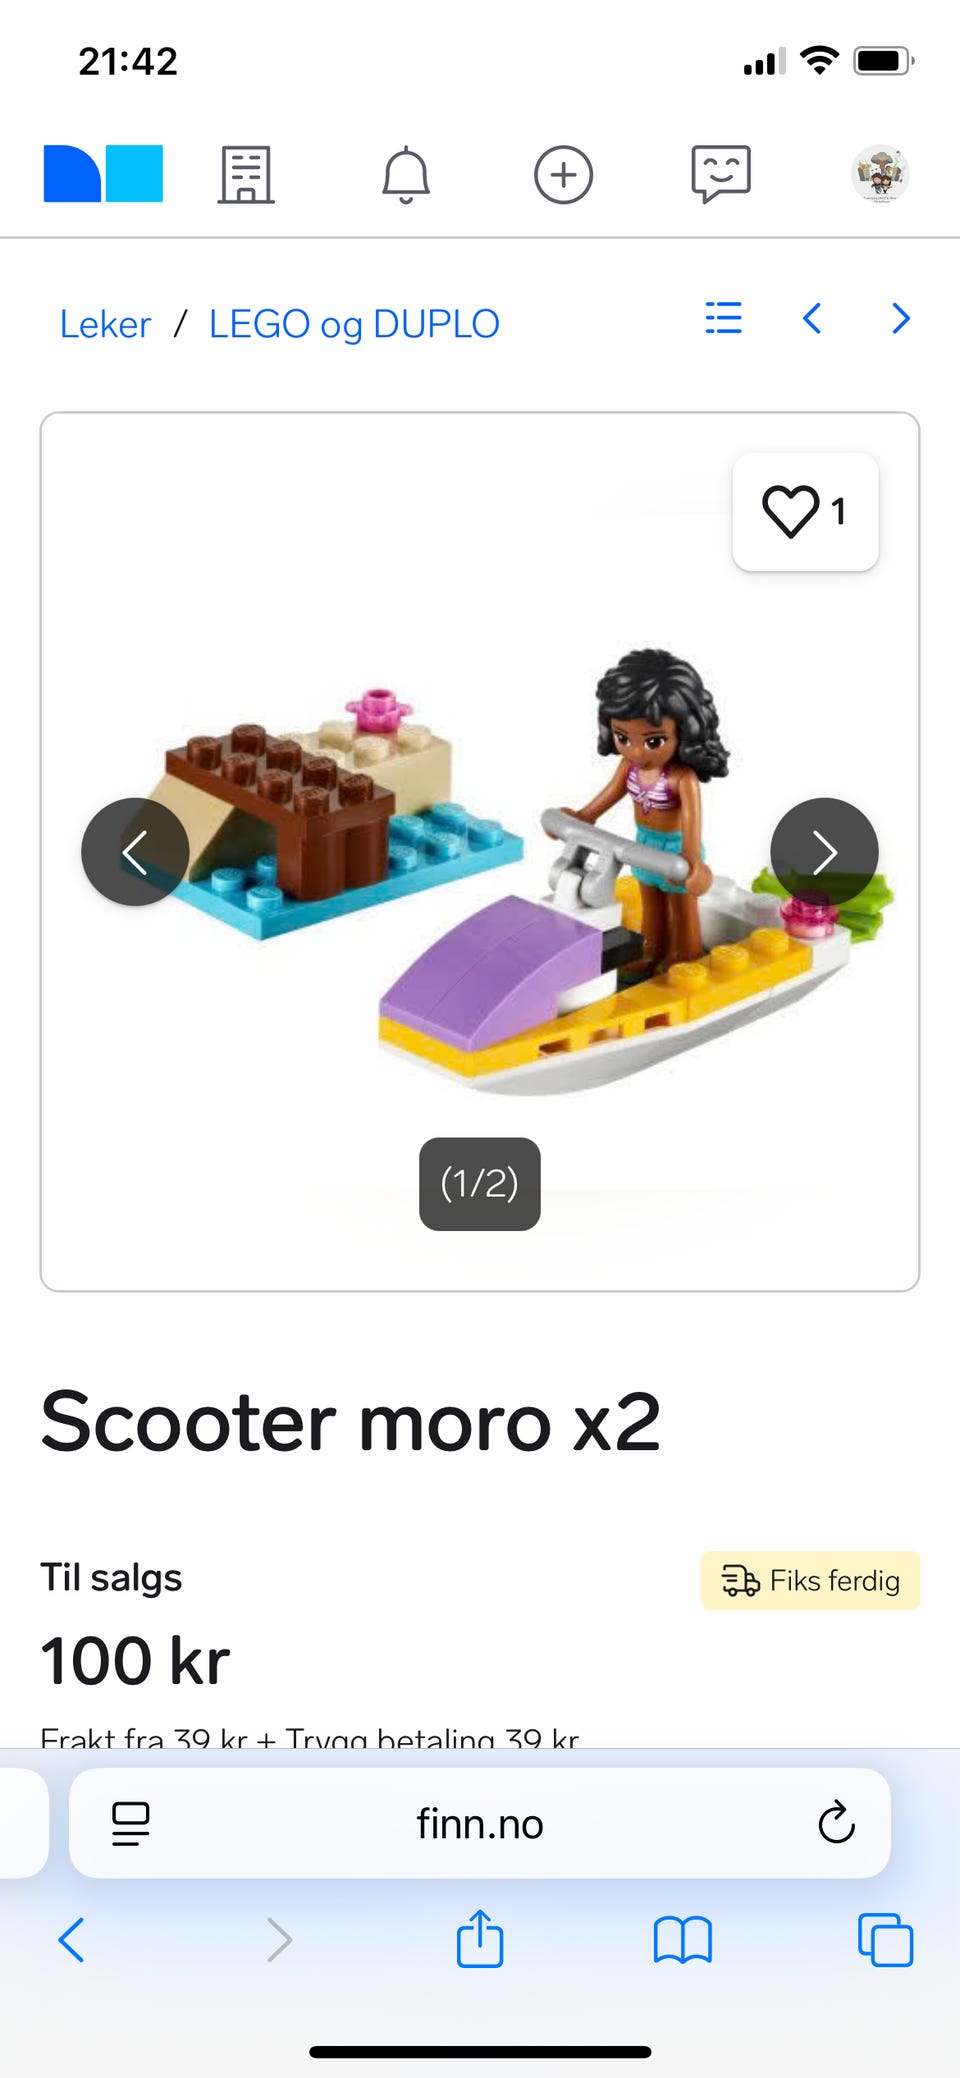This screenshot has height=2078, width=960.
Task: Open the profile avatar
Action: pyautogui.click(x=880, y=174)
